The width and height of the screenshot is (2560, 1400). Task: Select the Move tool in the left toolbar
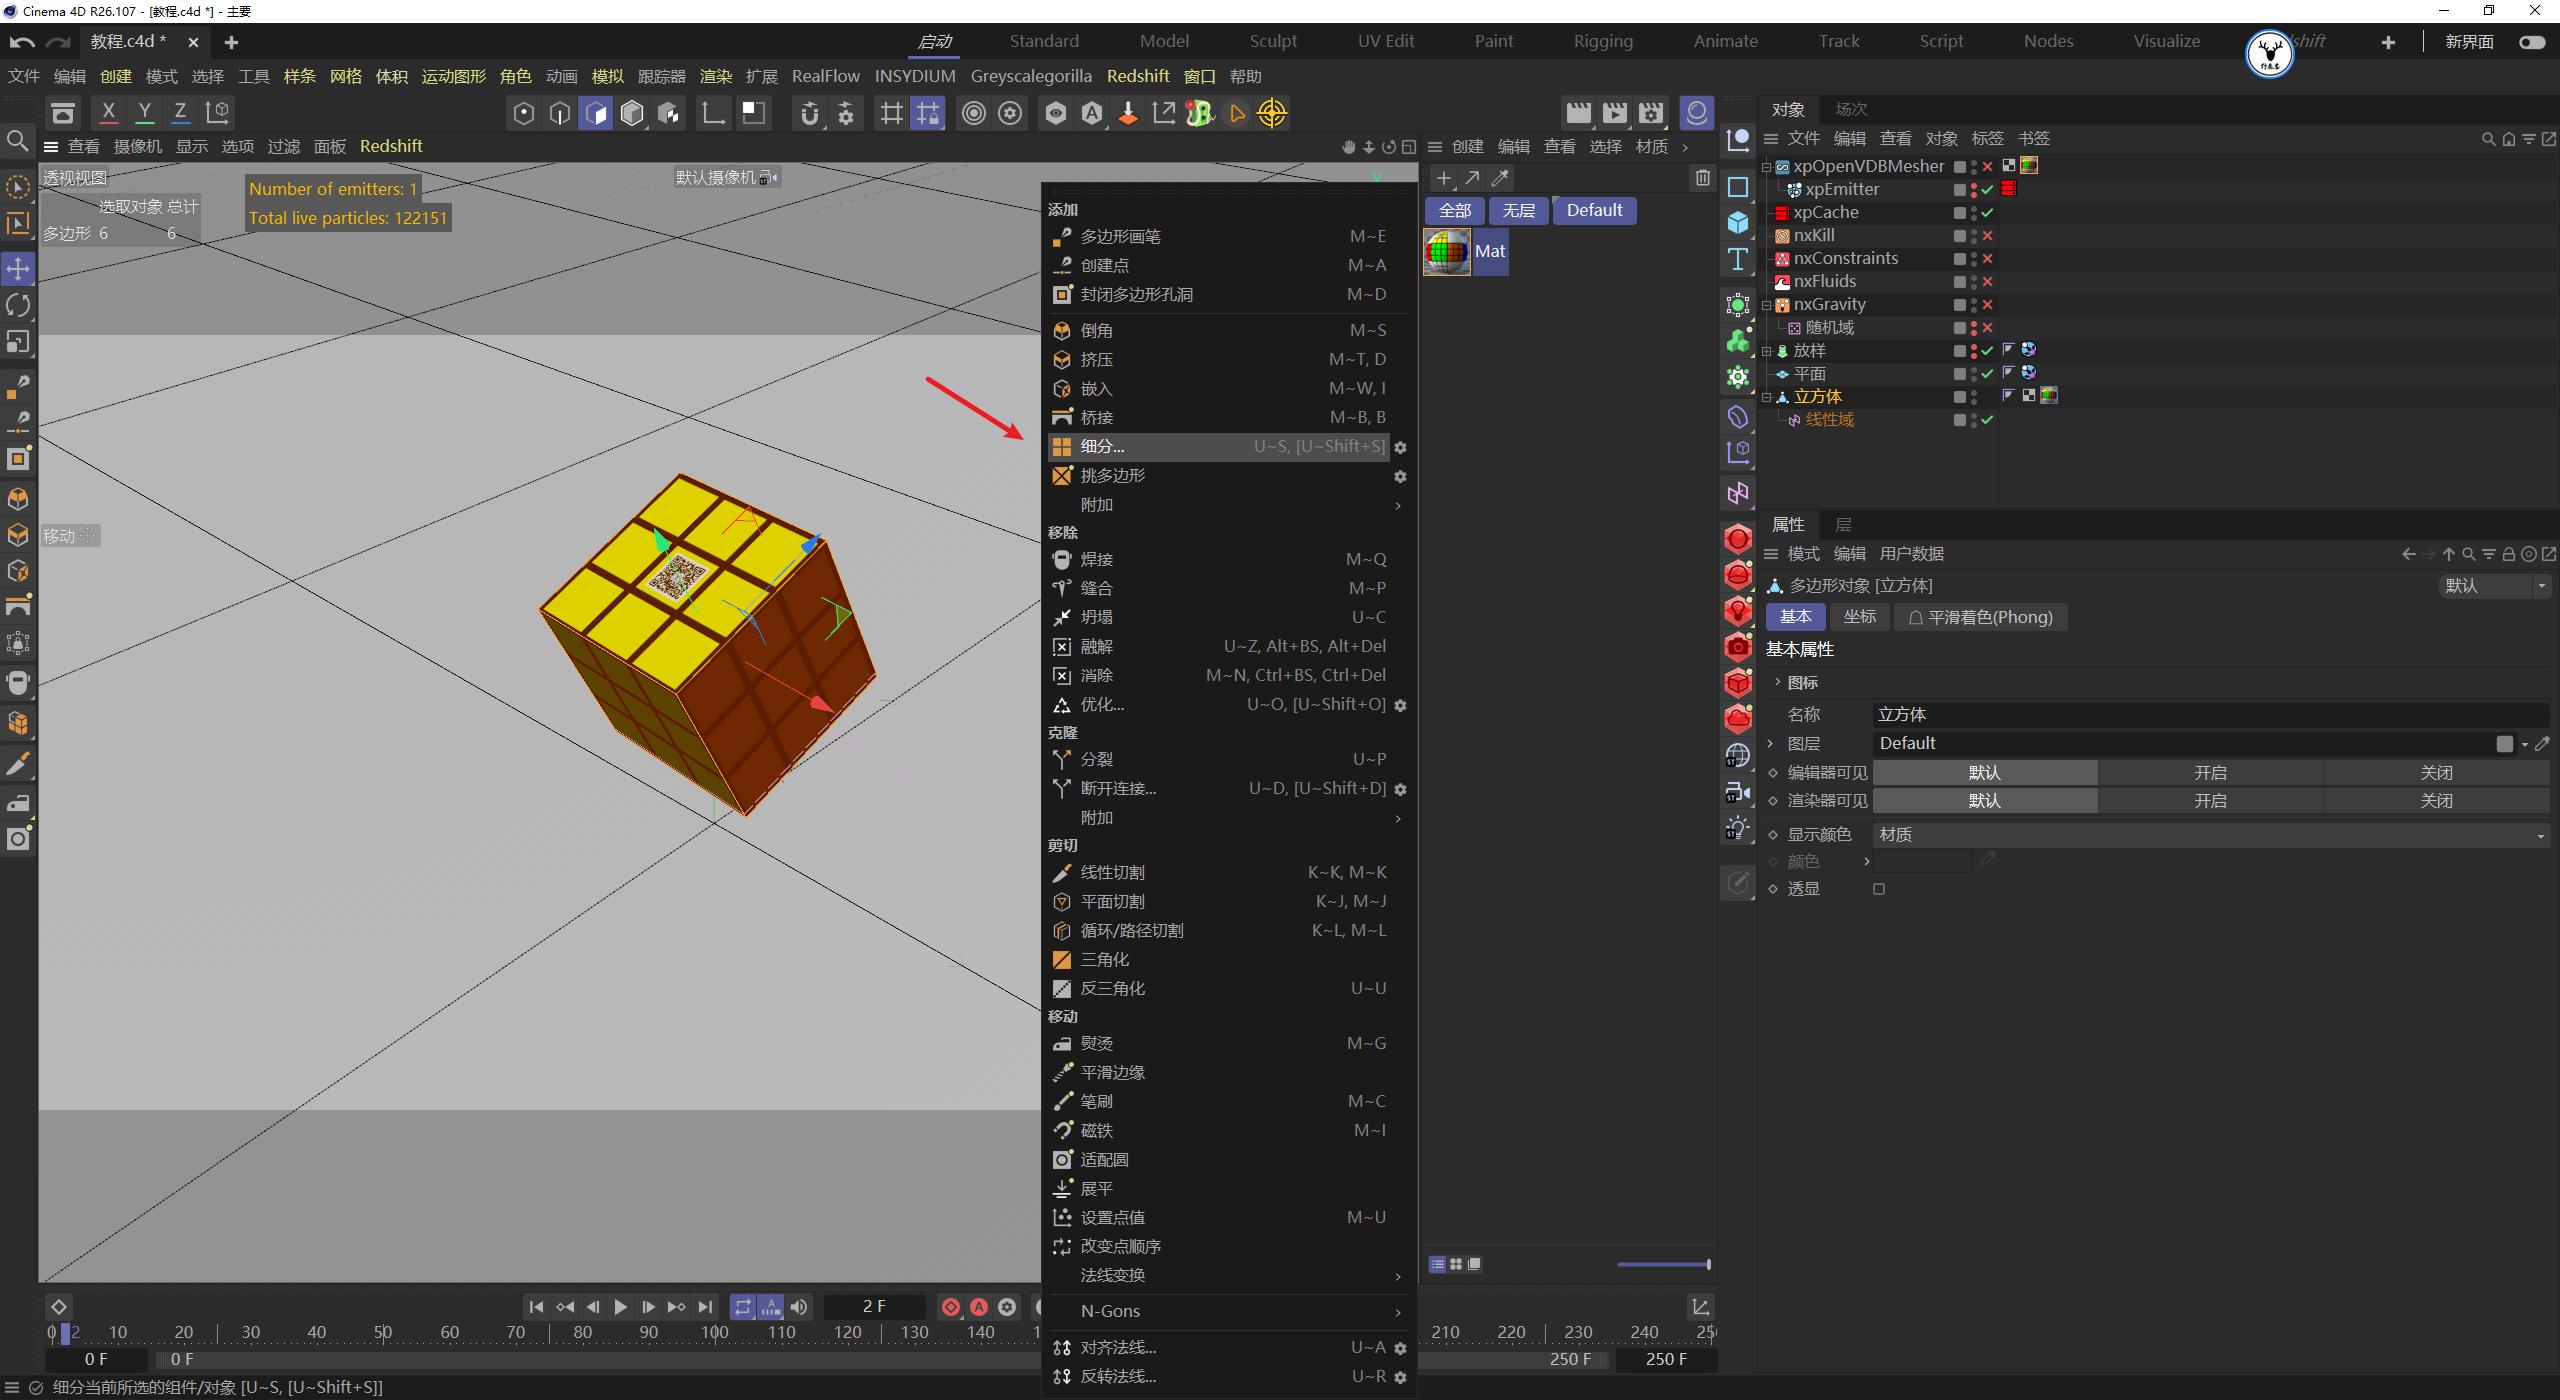coord(18,268)
